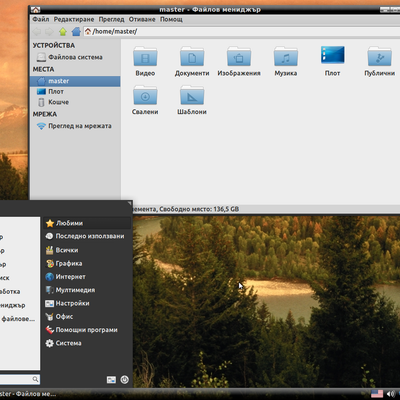
Task: Select Офис category
Action: click(x=87, y=317)
